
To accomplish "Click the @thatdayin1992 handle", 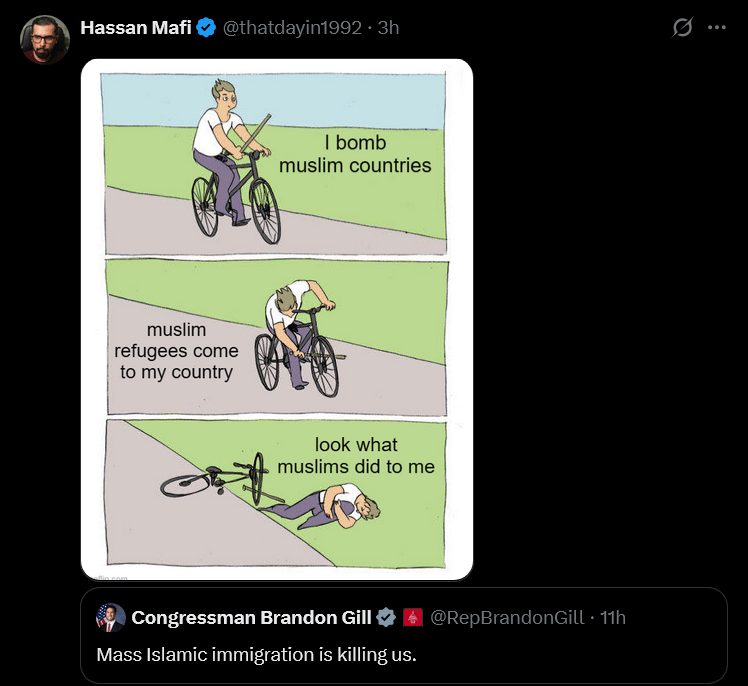I will pyautogui.click(x=291, y=28).
